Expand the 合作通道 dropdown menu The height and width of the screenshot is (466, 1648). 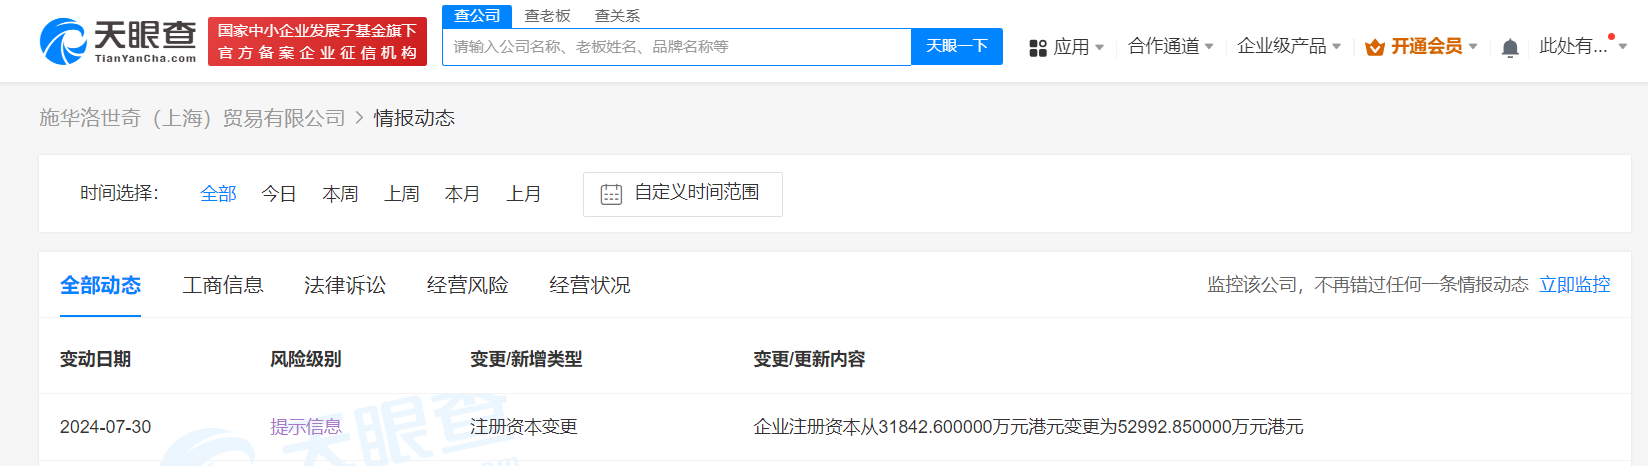(1170, 46)
